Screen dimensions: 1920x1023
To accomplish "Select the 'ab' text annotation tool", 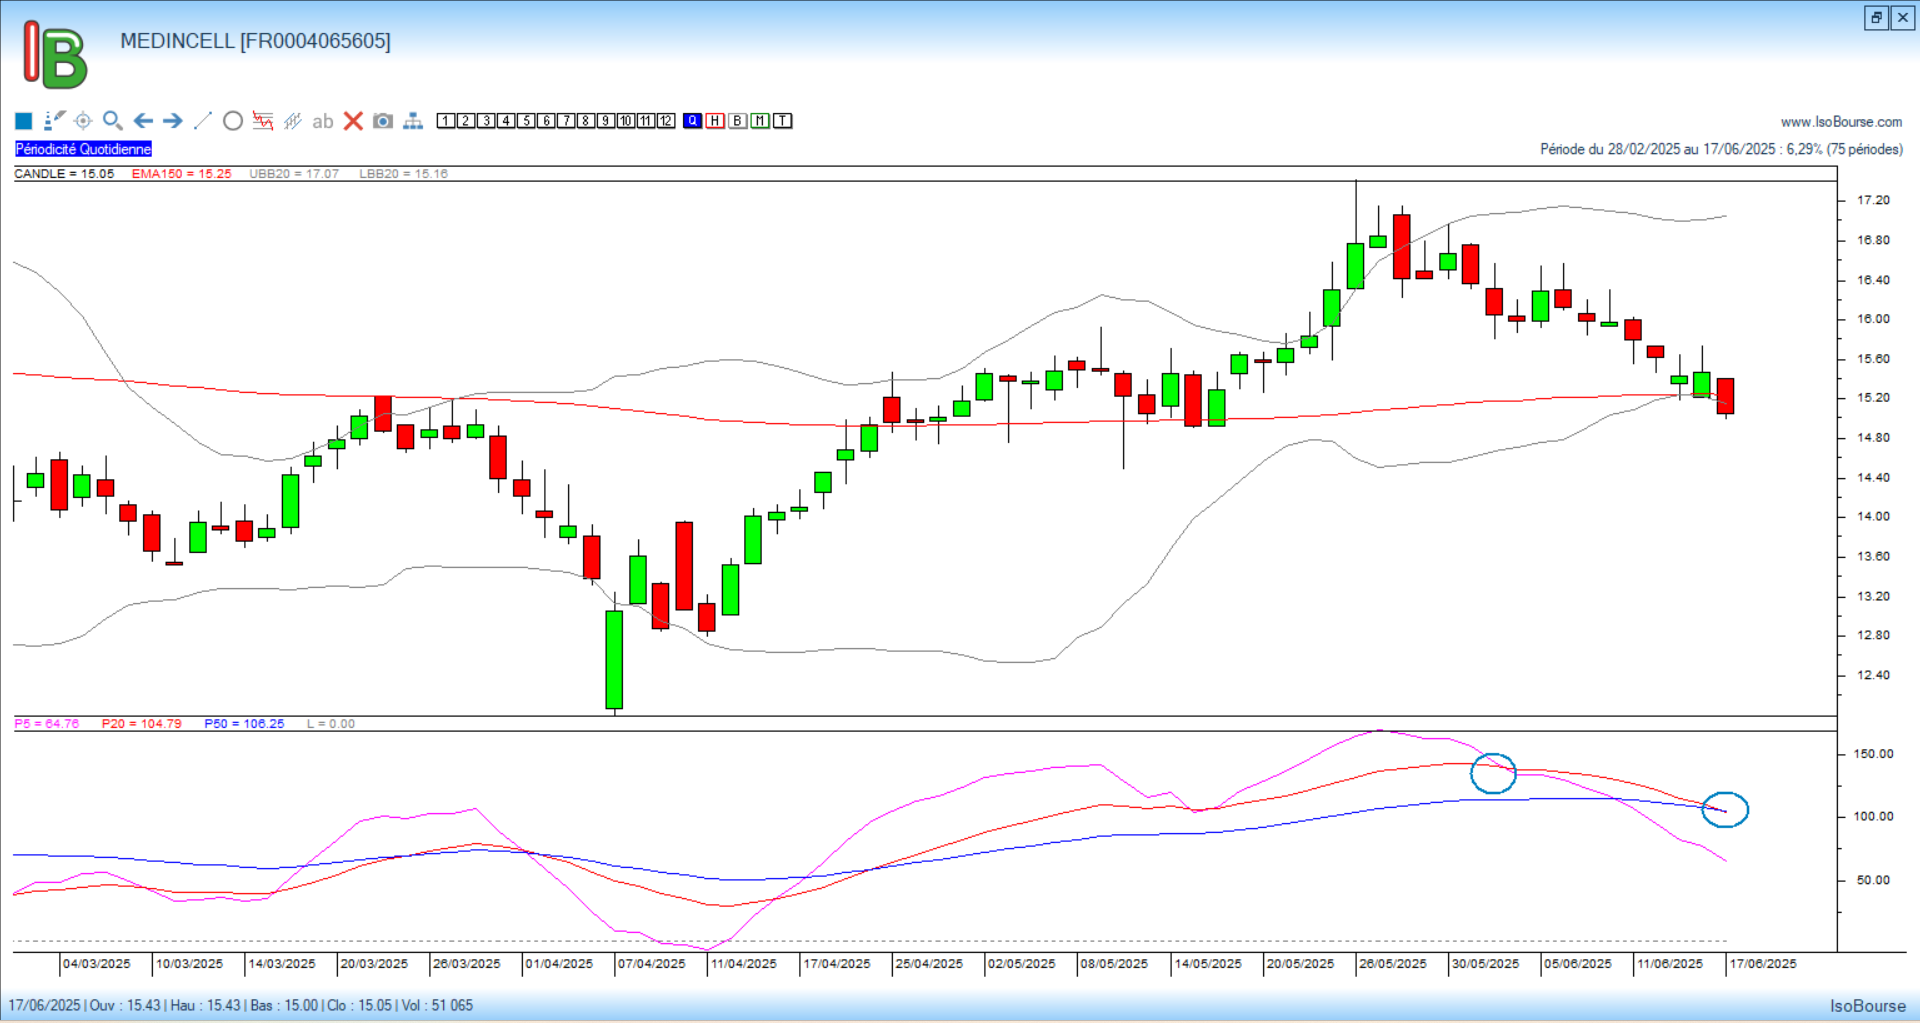I will click(322, 121).
